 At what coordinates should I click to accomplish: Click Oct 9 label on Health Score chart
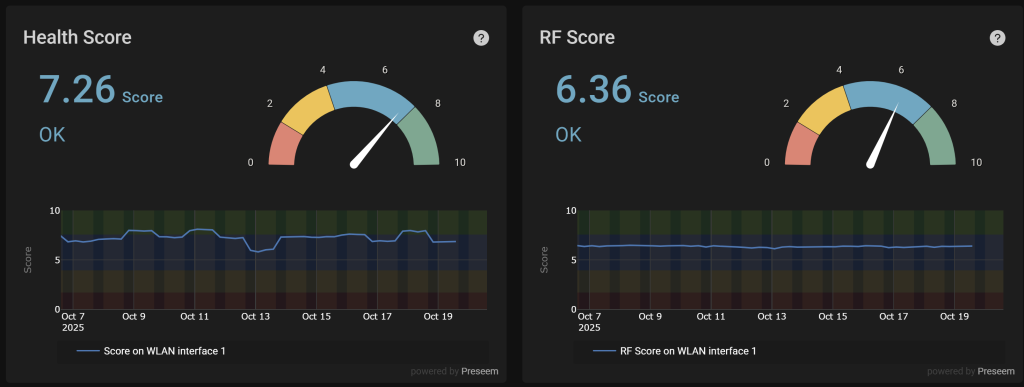pyautogui.click(x=134, y=317)
